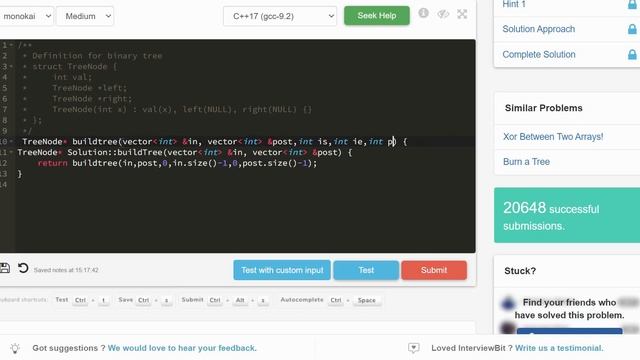Image resolution: width=640 pixels, height=360 pixels.
Task: Click the reset code circular arrow icon
Action: point(23,268)
